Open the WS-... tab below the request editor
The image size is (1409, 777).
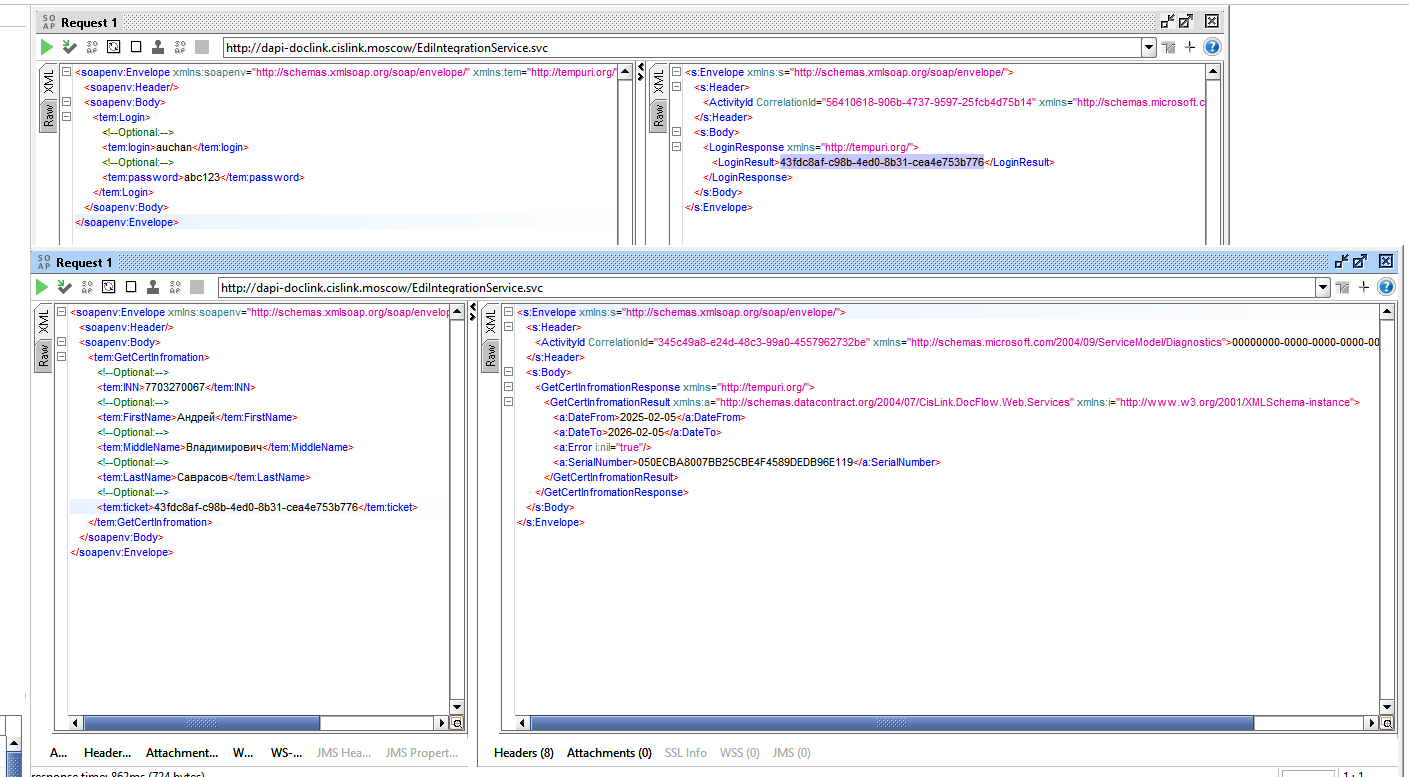point(286,753)
